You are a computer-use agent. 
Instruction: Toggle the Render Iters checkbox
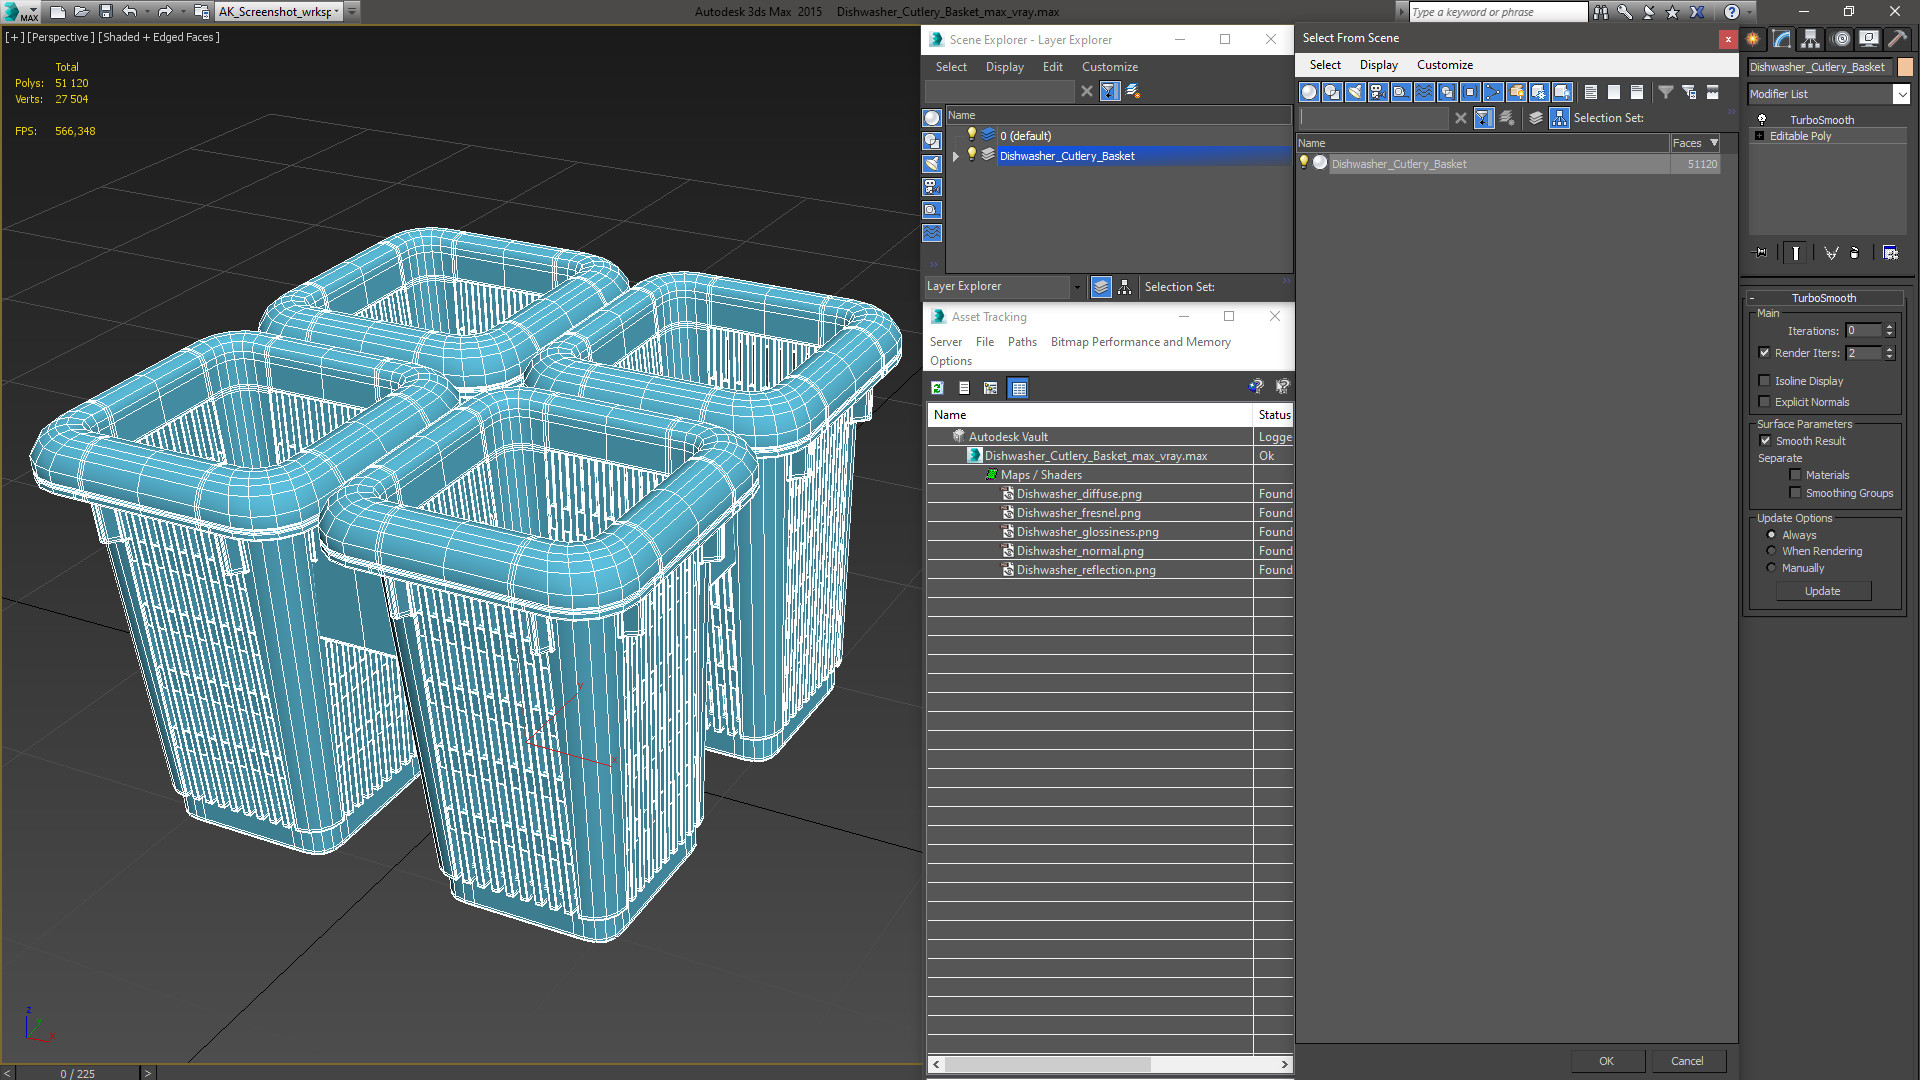pos(1764,353)
